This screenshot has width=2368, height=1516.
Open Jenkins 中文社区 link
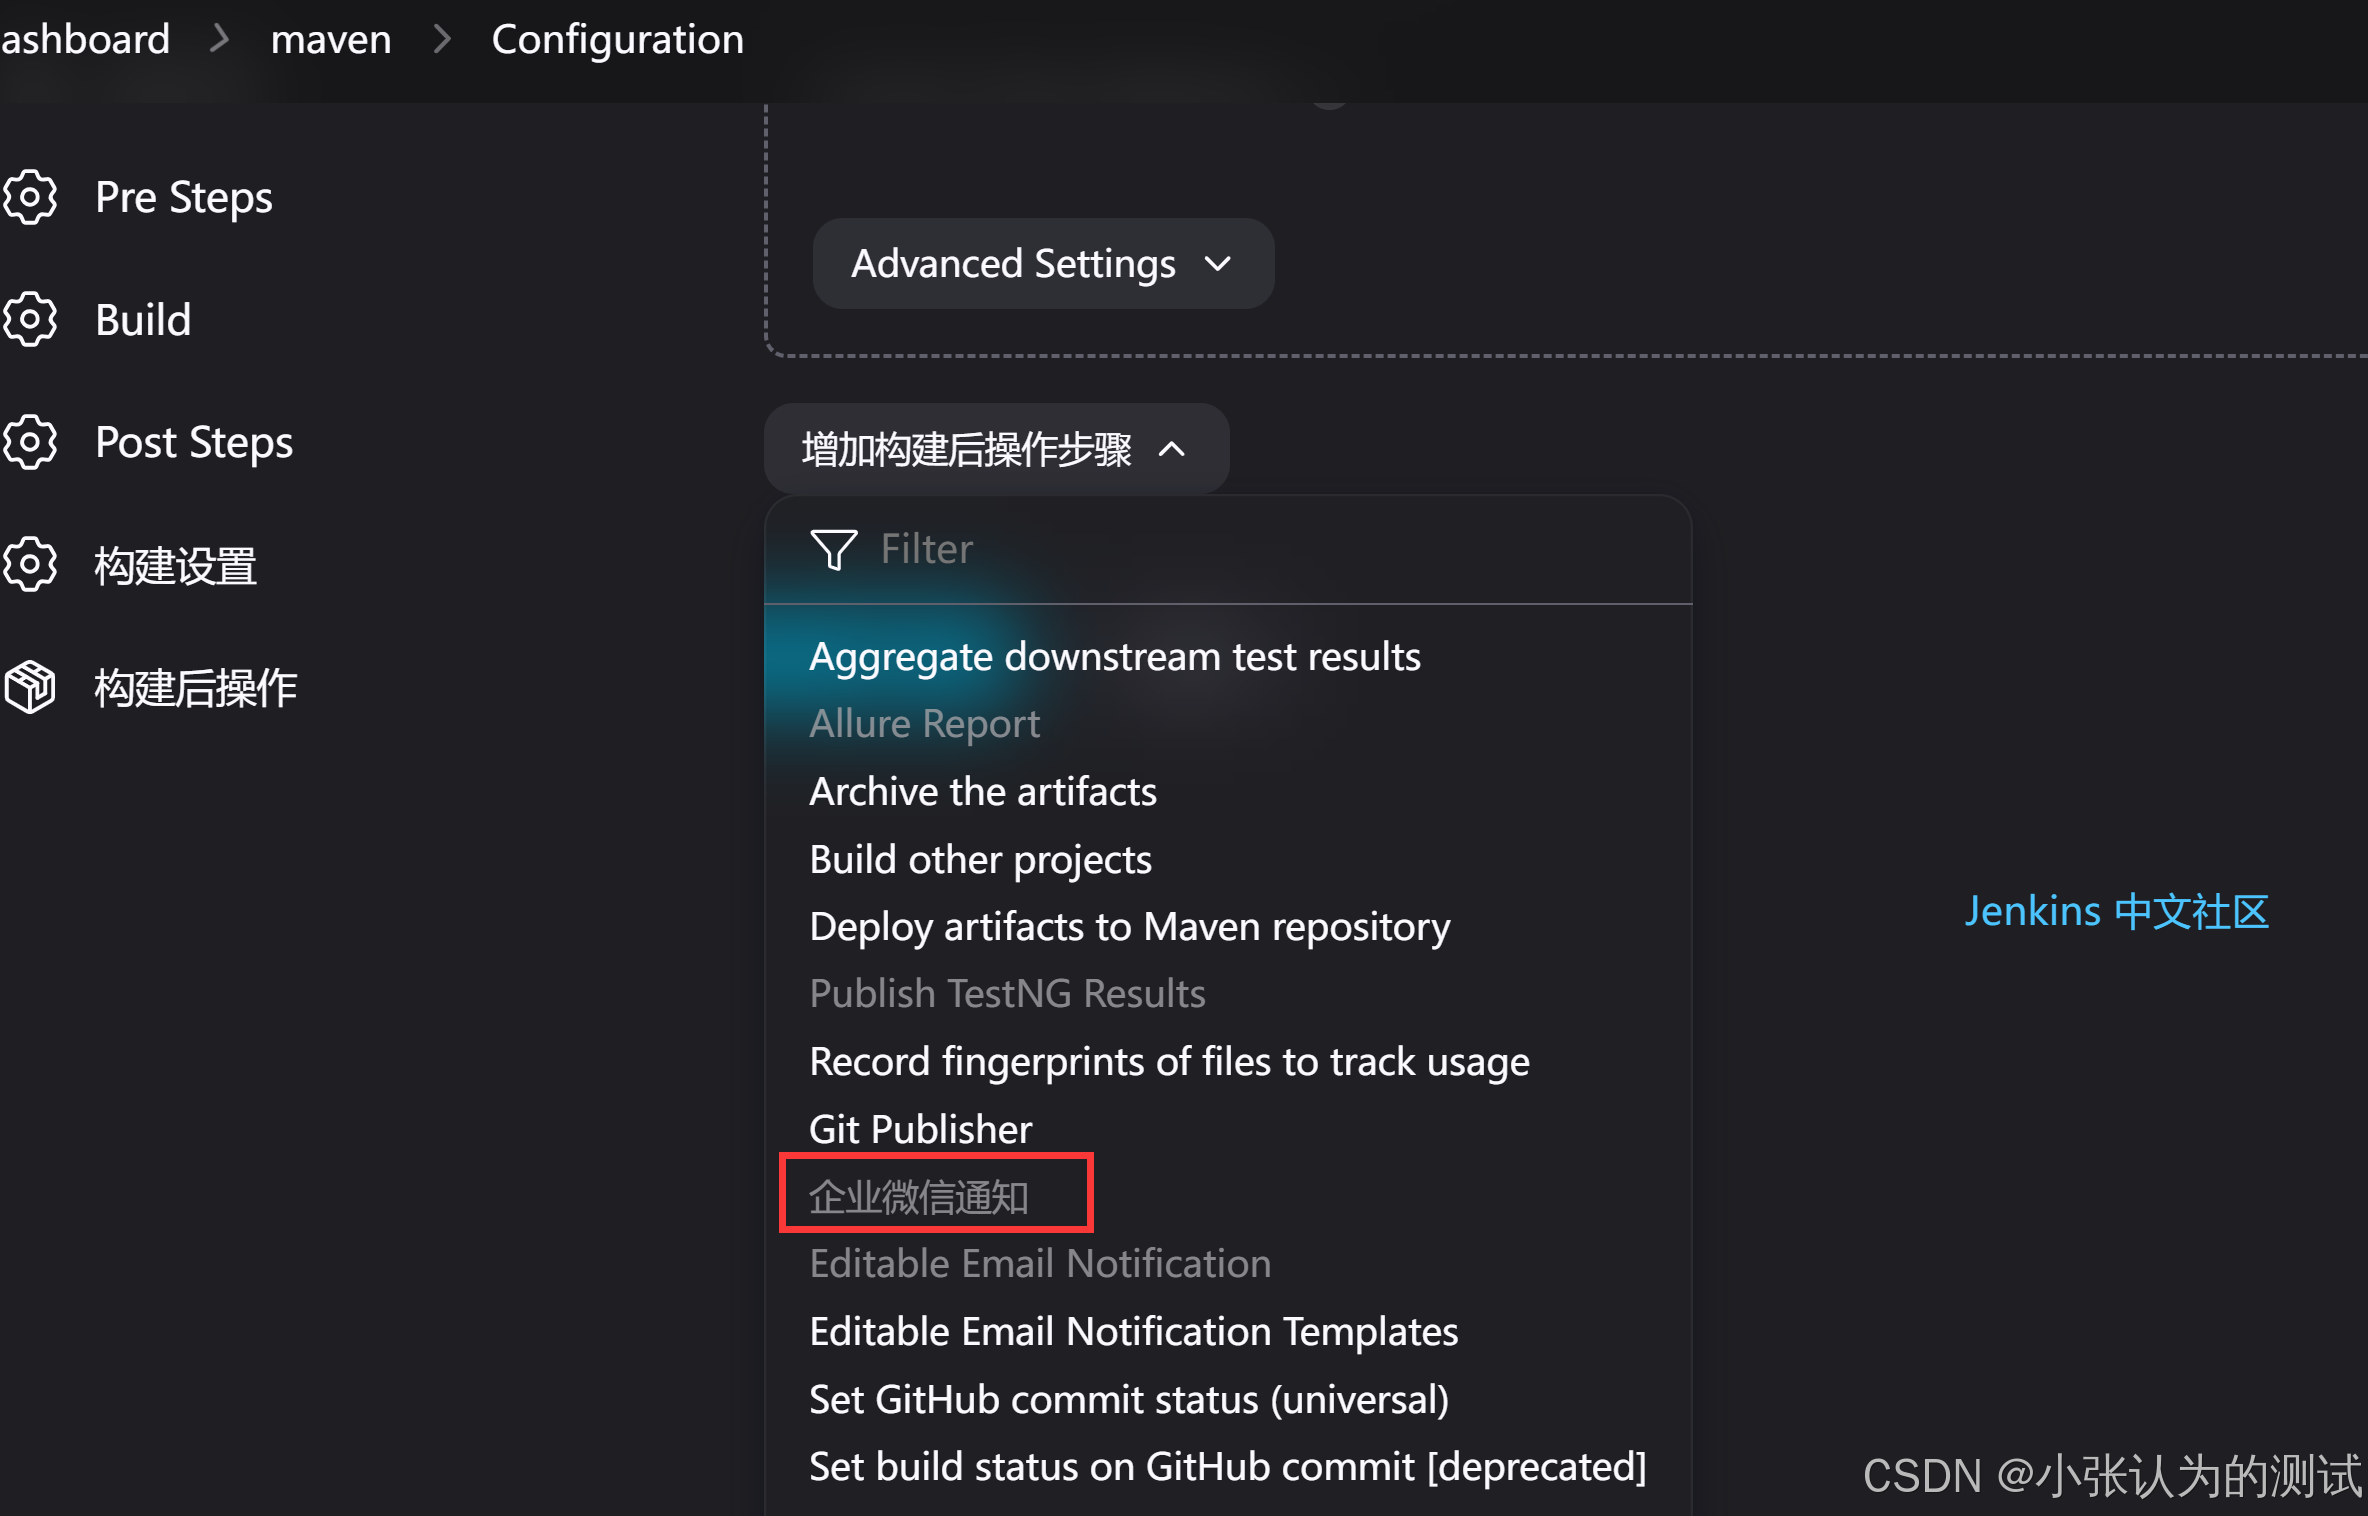coord(2116,912)
